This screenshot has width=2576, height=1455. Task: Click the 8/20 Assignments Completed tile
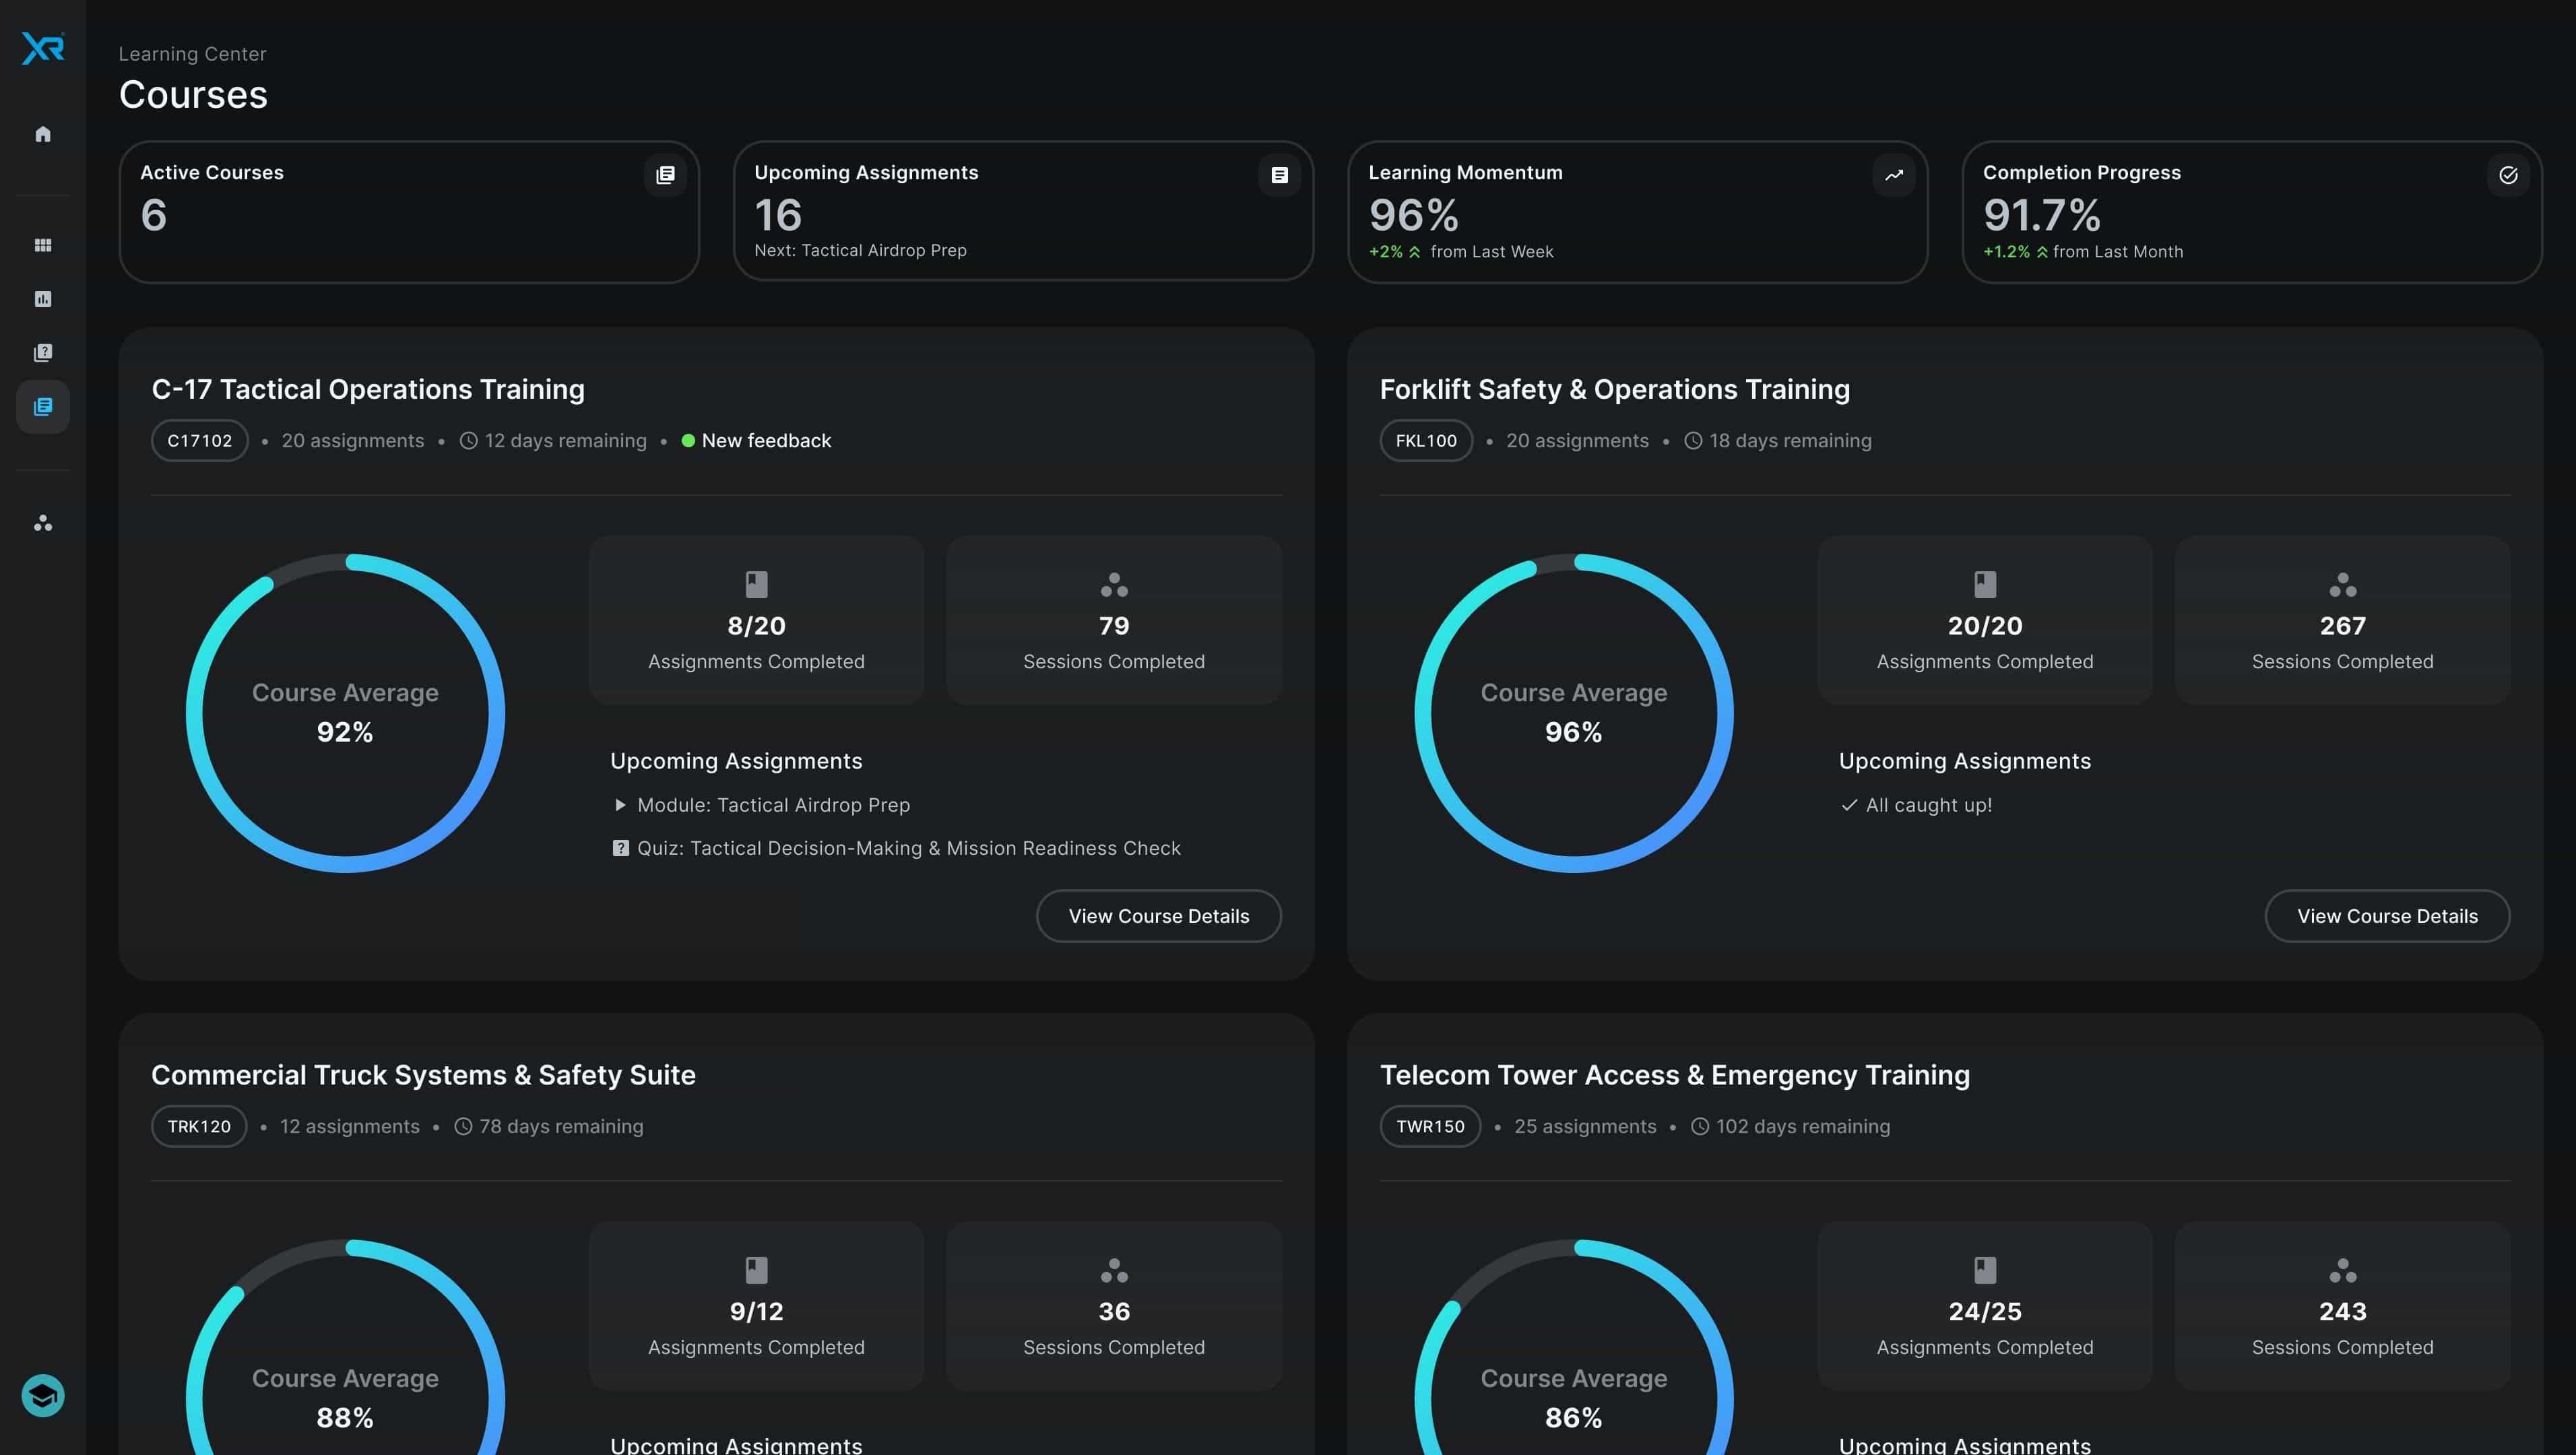(757, 620)
